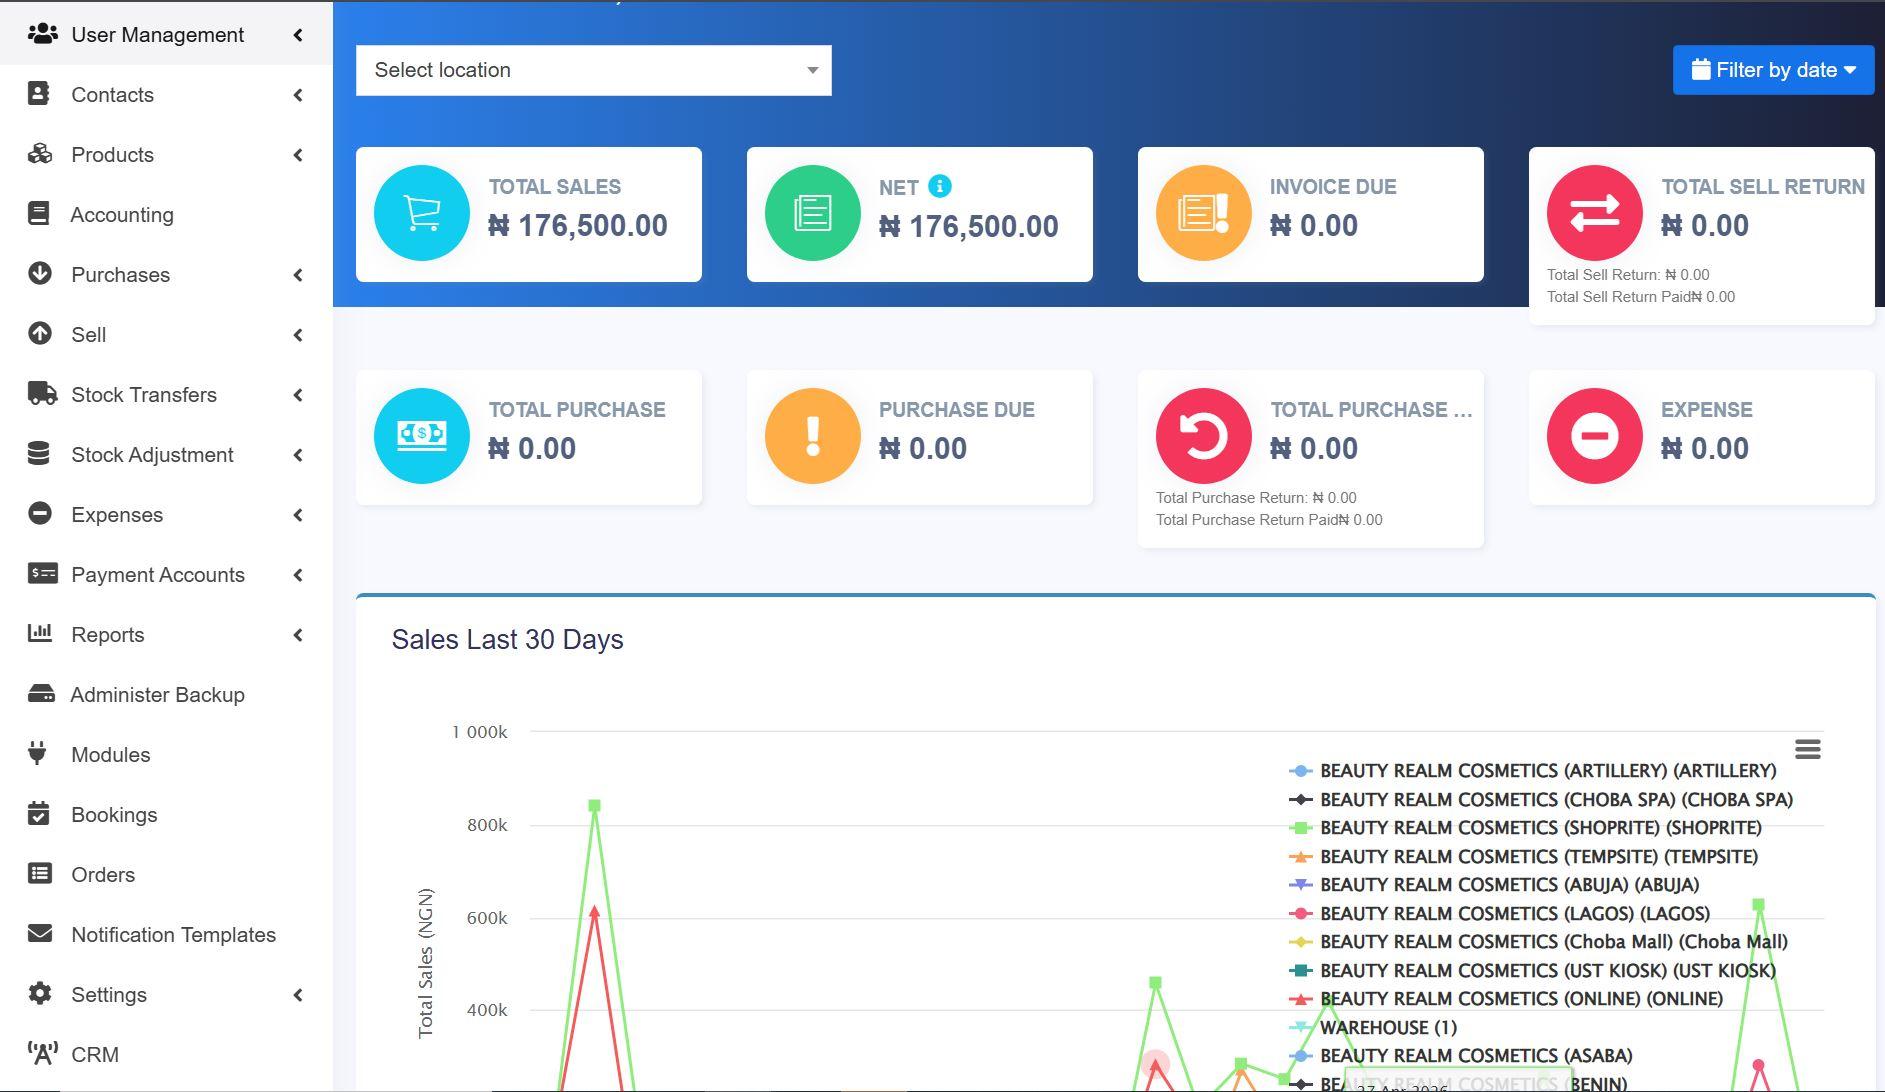Click the info icon beside NET

pos(940,186)
